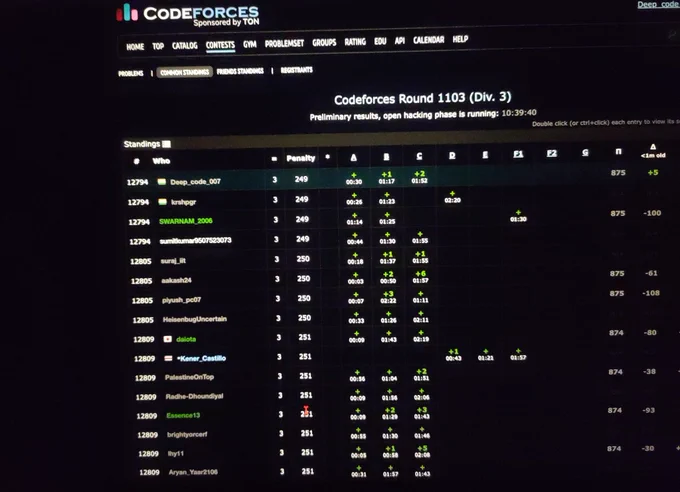
Task: Open piyush_pc07 user profile
Action: click(181, 300)
